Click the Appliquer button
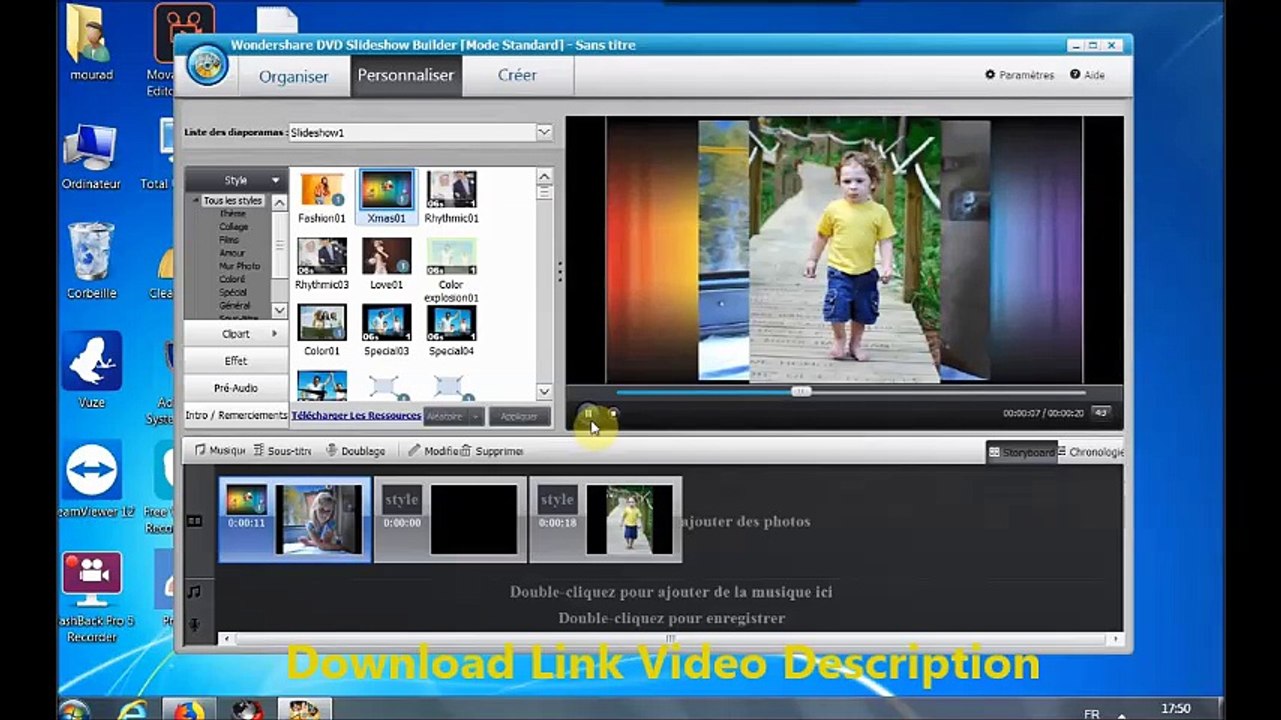This screenshot has width=1281, height=720. pyautogui.click(x=519, y=416)
